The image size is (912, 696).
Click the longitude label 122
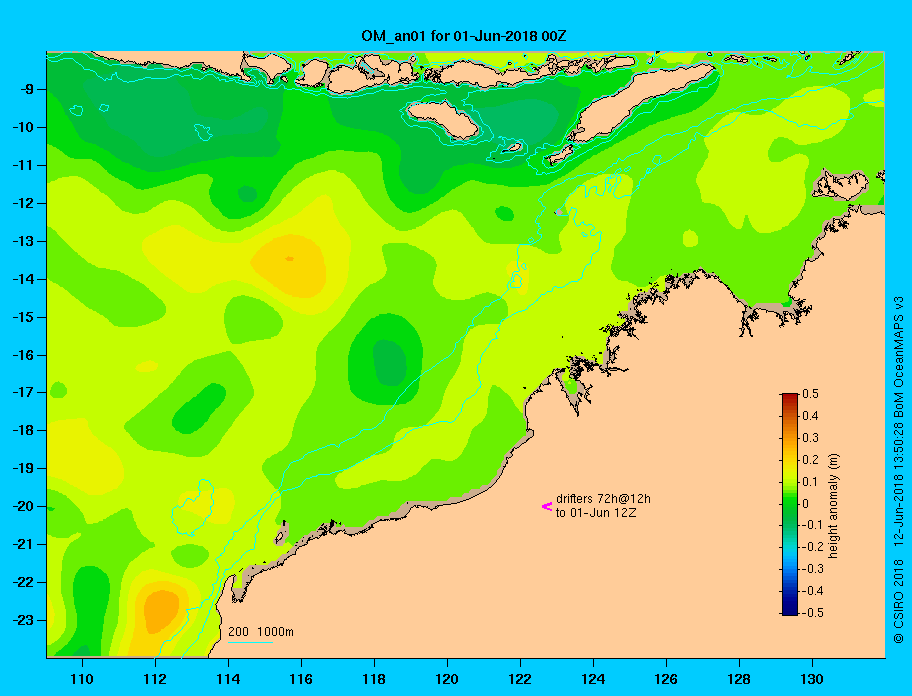coord(520,679)
